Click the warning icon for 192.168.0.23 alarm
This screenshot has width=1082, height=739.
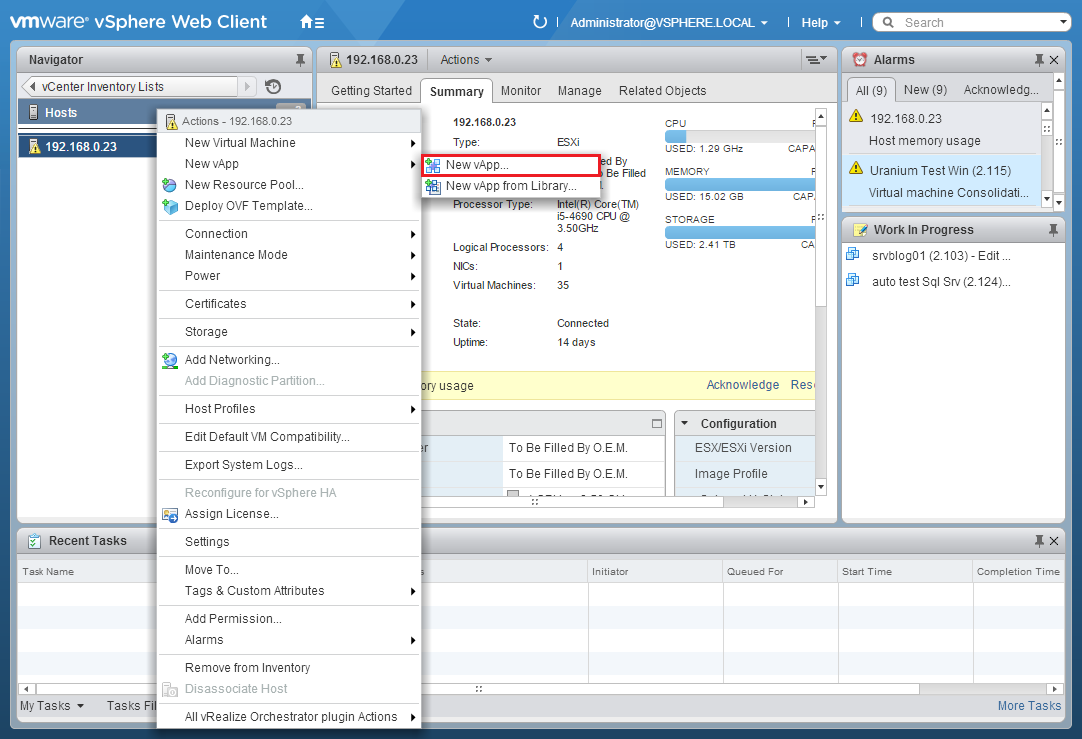pos(856,116)
